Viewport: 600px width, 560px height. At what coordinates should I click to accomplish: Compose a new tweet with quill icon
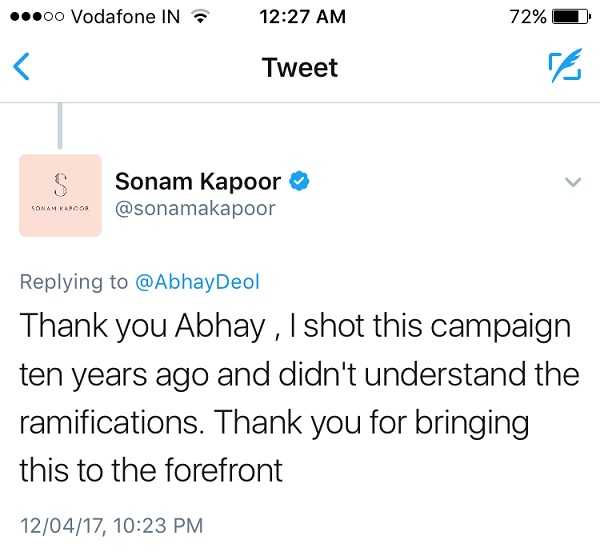click(565, 65)
